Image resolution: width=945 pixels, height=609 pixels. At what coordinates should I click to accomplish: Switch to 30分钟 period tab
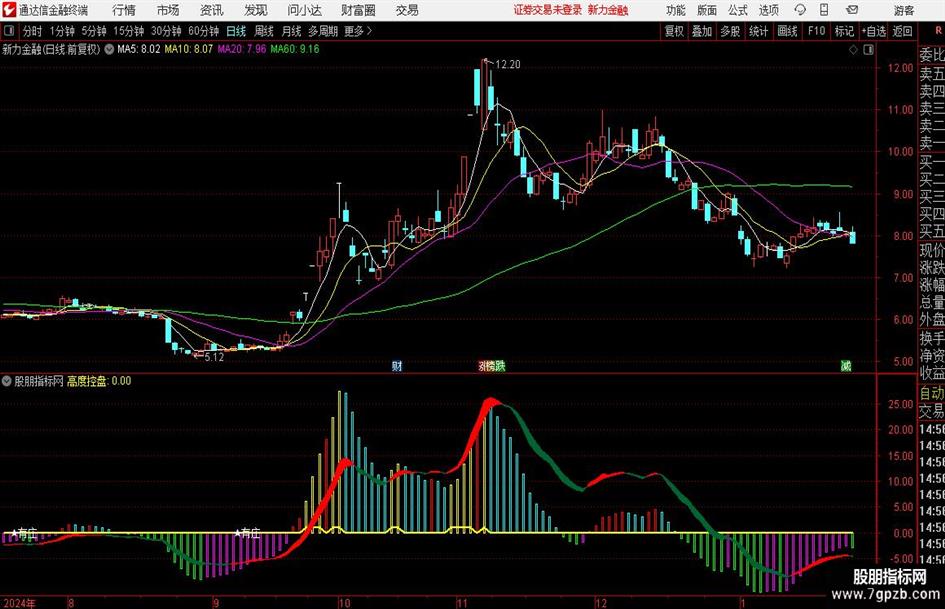166,31
